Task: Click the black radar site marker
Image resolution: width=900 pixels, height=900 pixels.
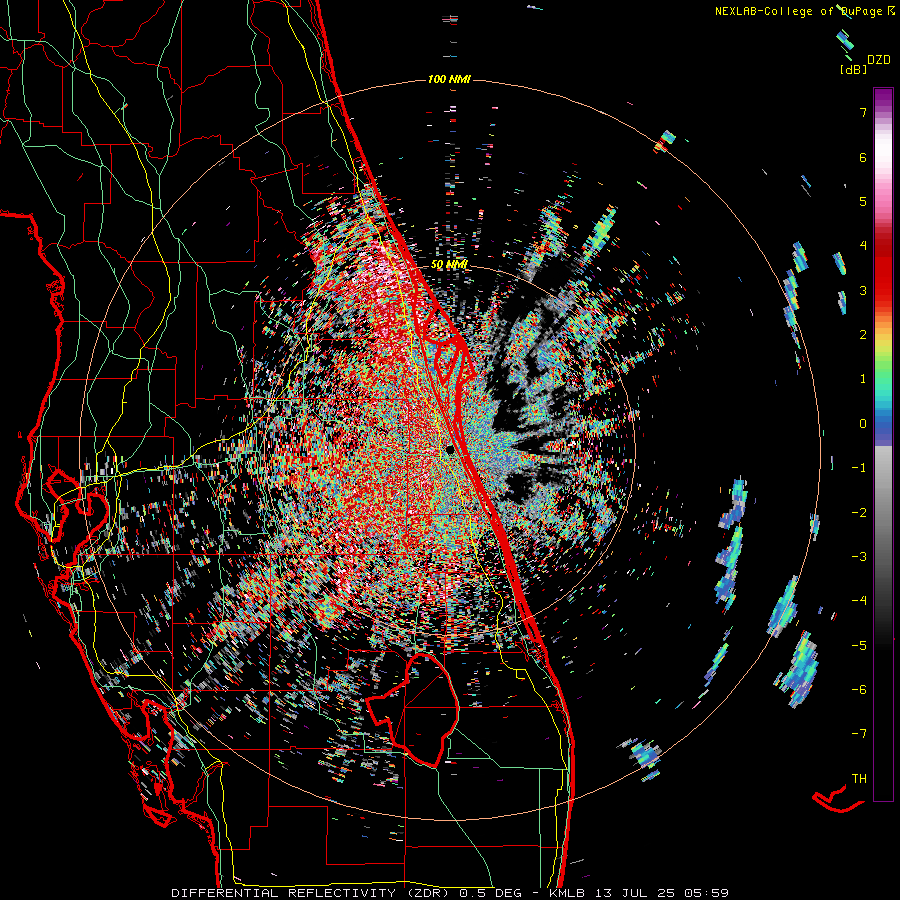Action: [451, 449]
